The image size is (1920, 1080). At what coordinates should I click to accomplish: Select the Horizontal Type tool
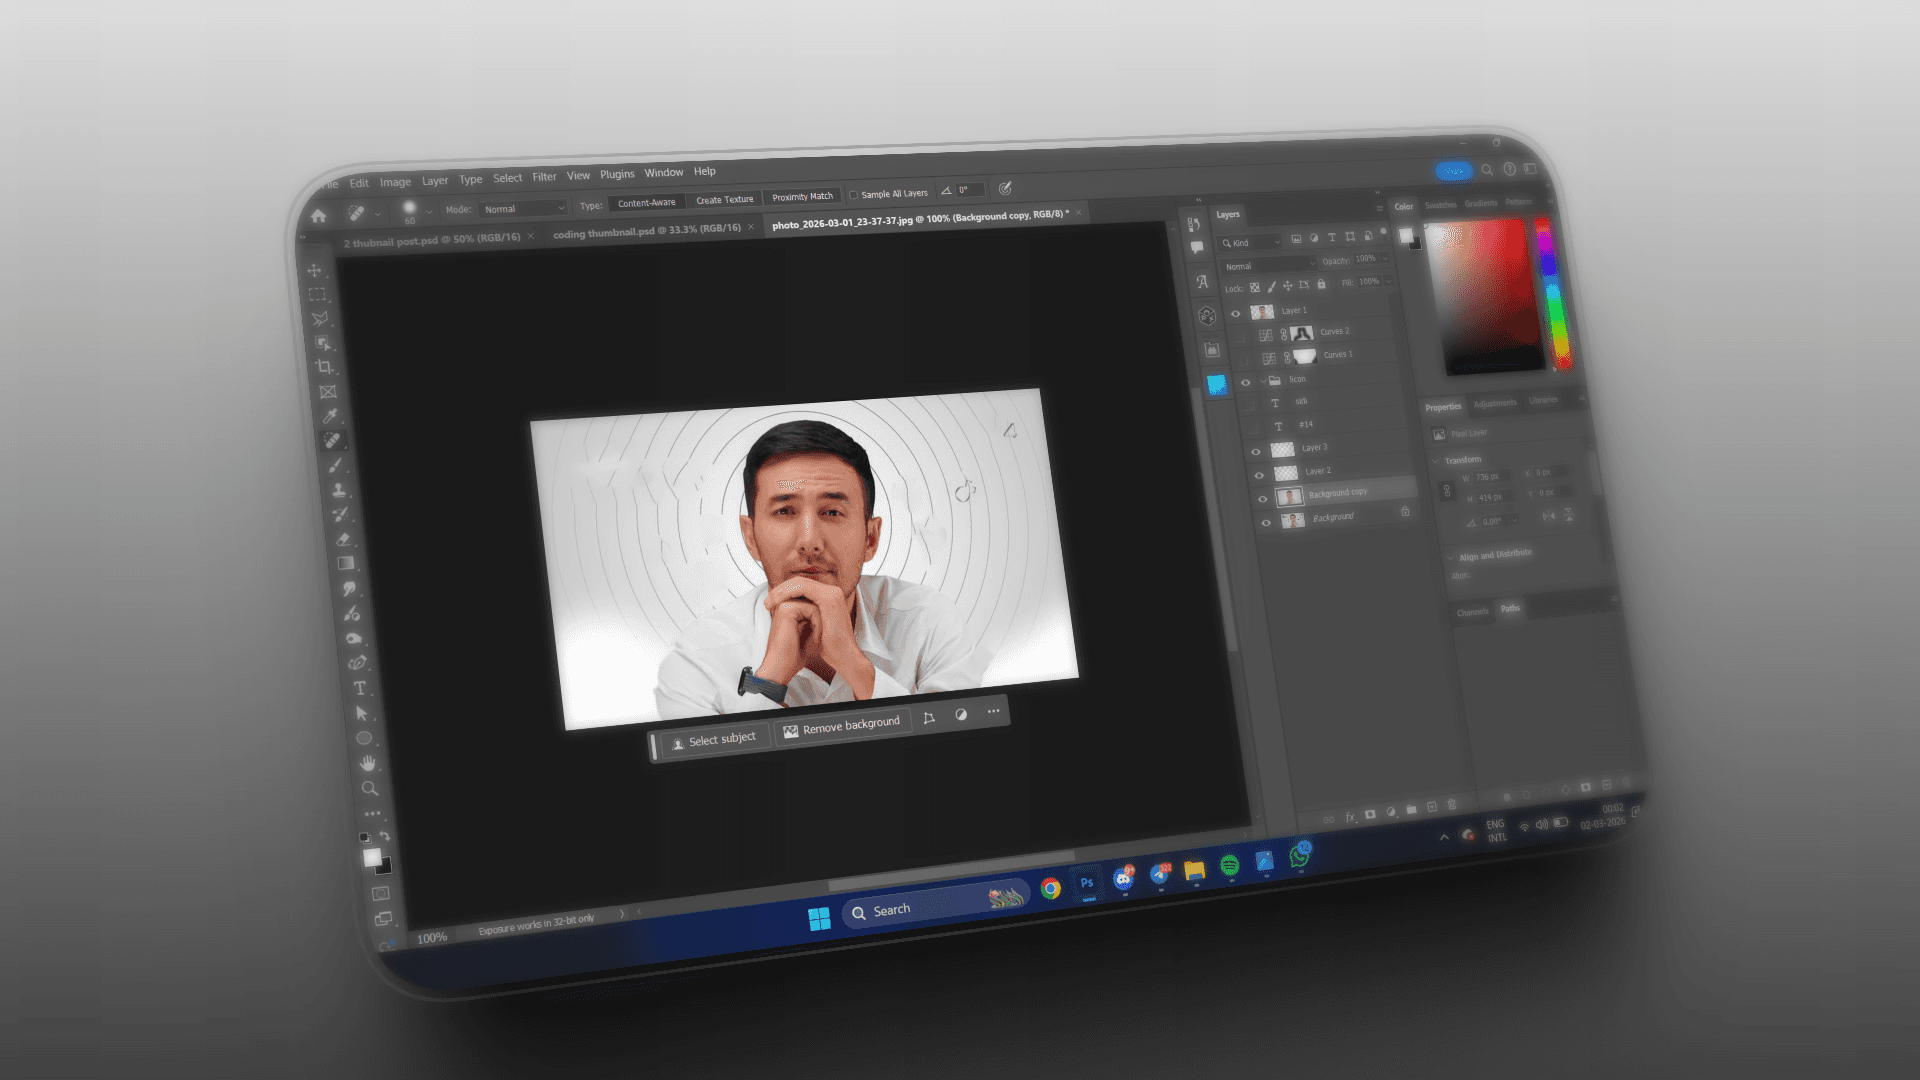tap(360, 688)
